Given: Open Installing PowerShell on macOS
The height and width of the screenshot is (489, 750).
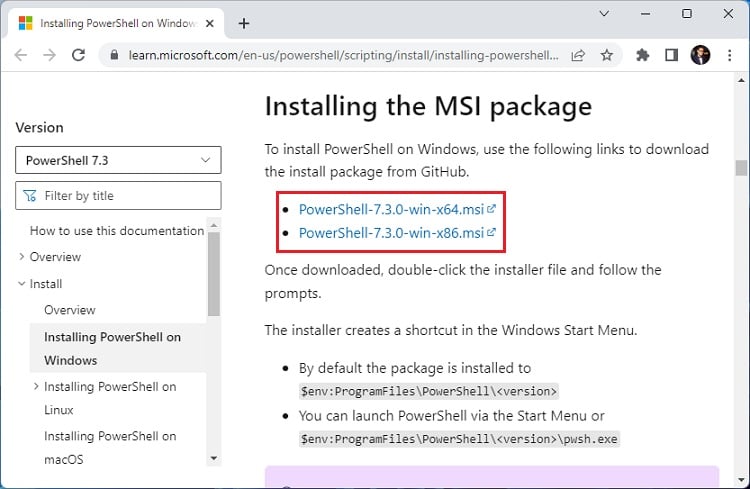Looking at the screenshot, I should tap(110, 448).
